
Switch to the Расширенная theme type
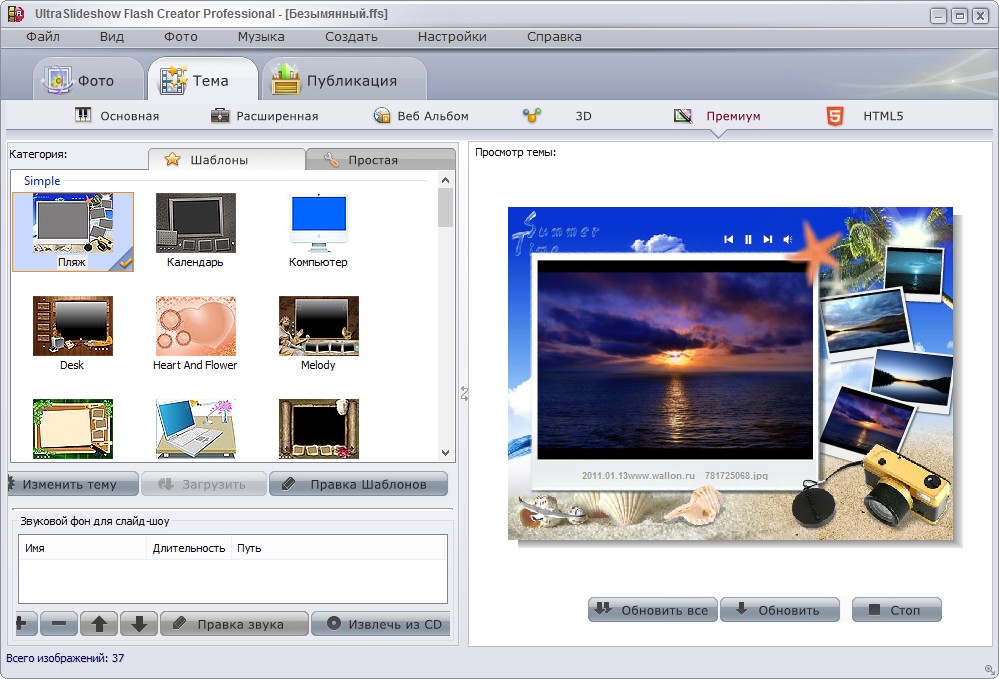pos(264,116)
